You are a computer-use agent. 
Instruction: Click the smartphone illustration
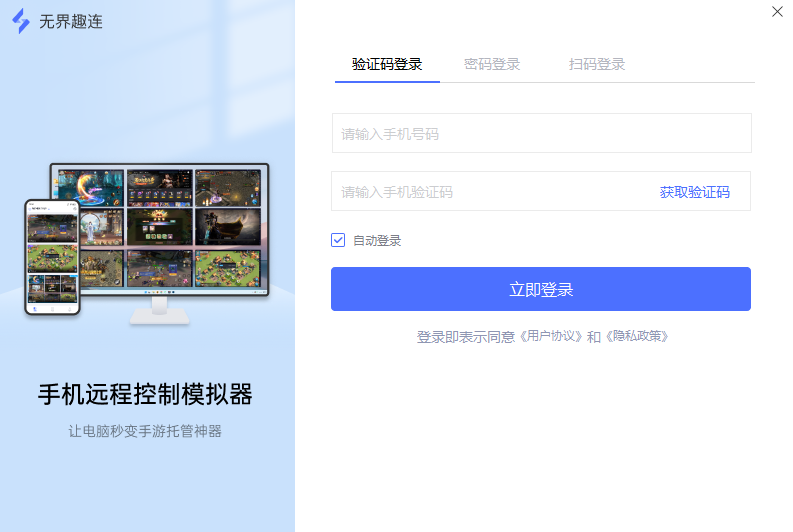tap(52, 256)
